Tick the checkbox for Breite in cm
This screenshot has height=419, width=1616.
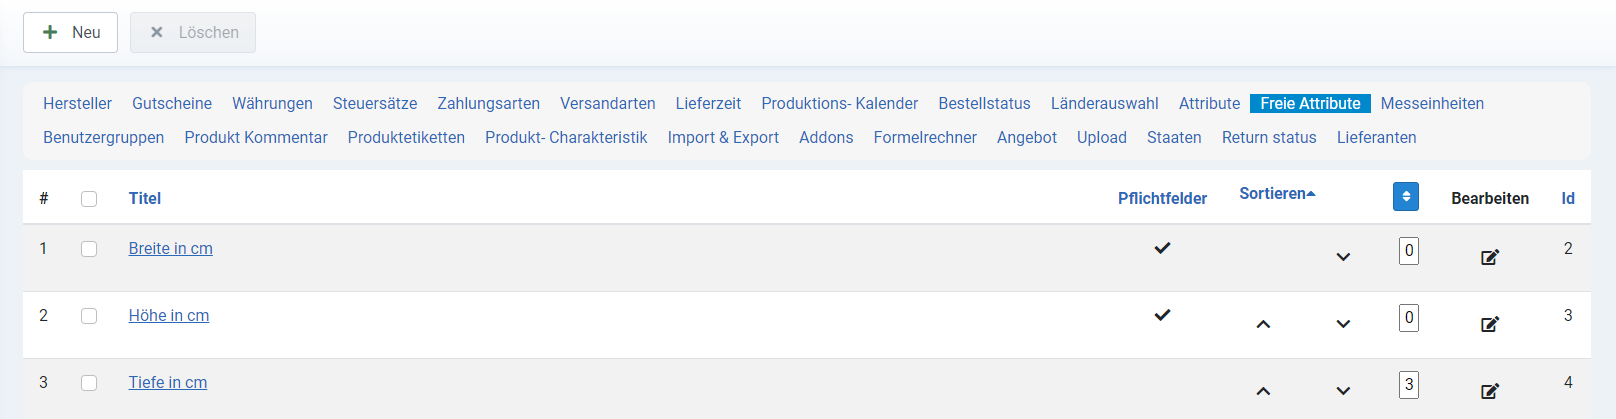coord(89,249)
